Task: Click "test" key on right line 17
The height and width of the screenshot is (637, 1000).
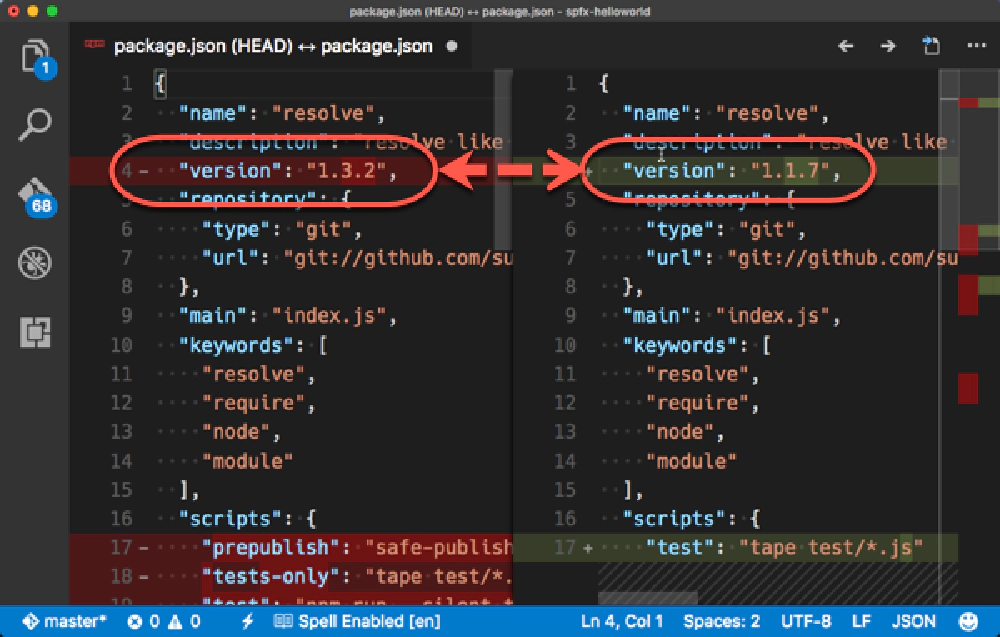Action: click(x=680, y=548)
